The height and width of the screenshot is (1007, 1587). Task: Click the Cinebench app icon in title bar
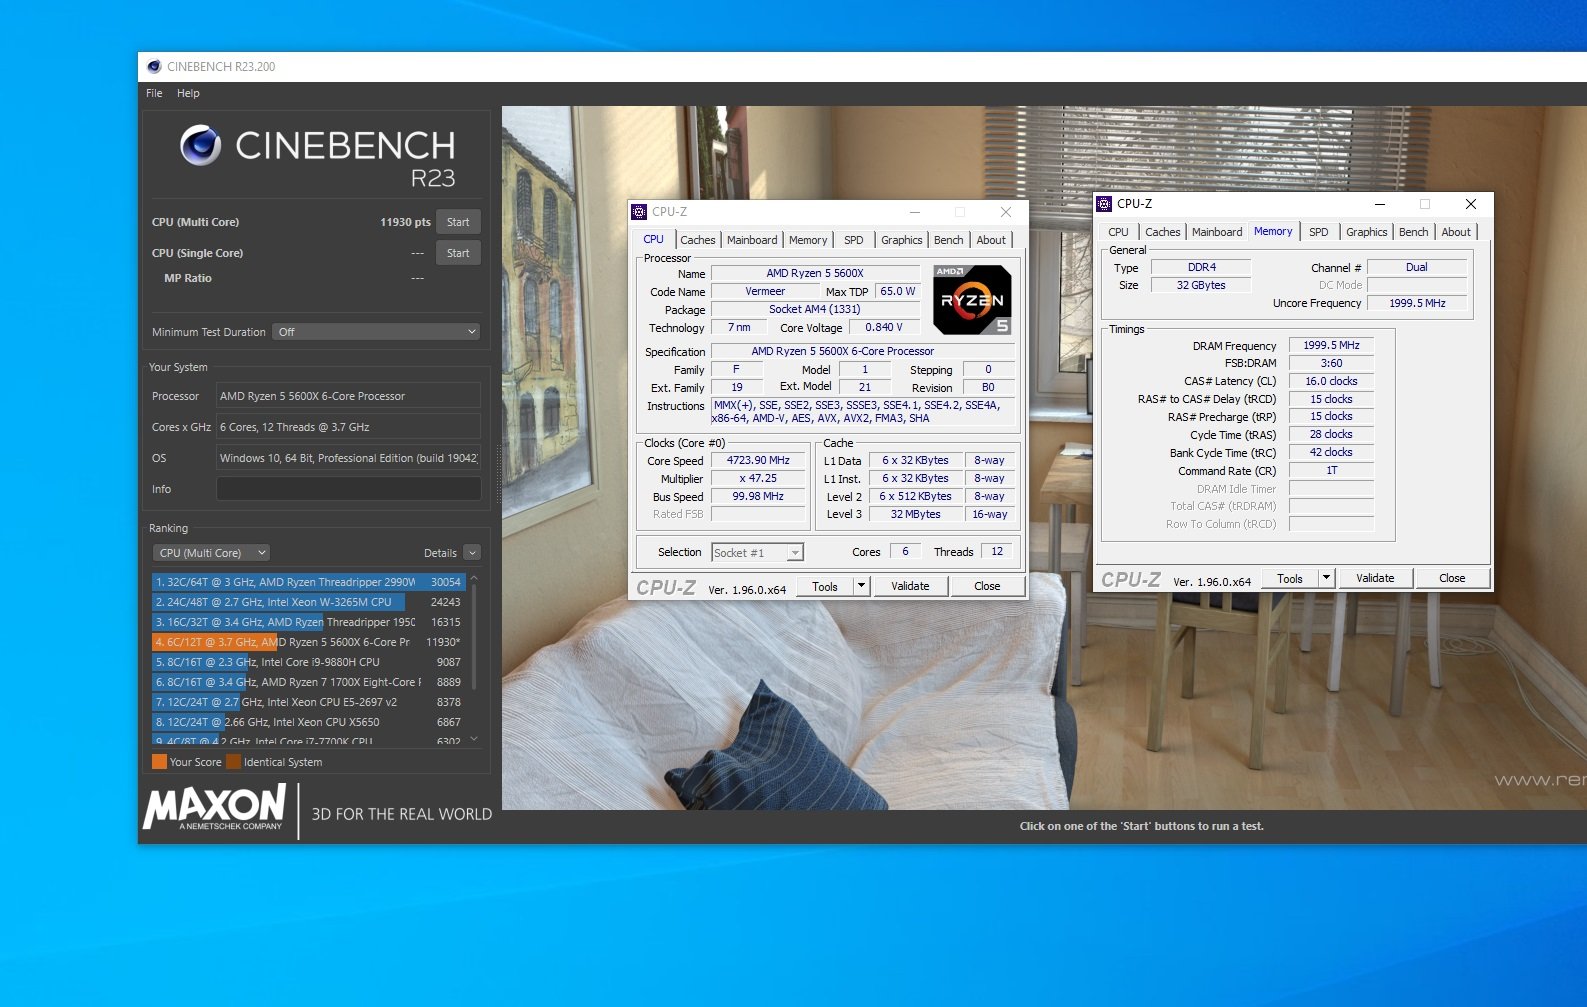pos(154,67)
